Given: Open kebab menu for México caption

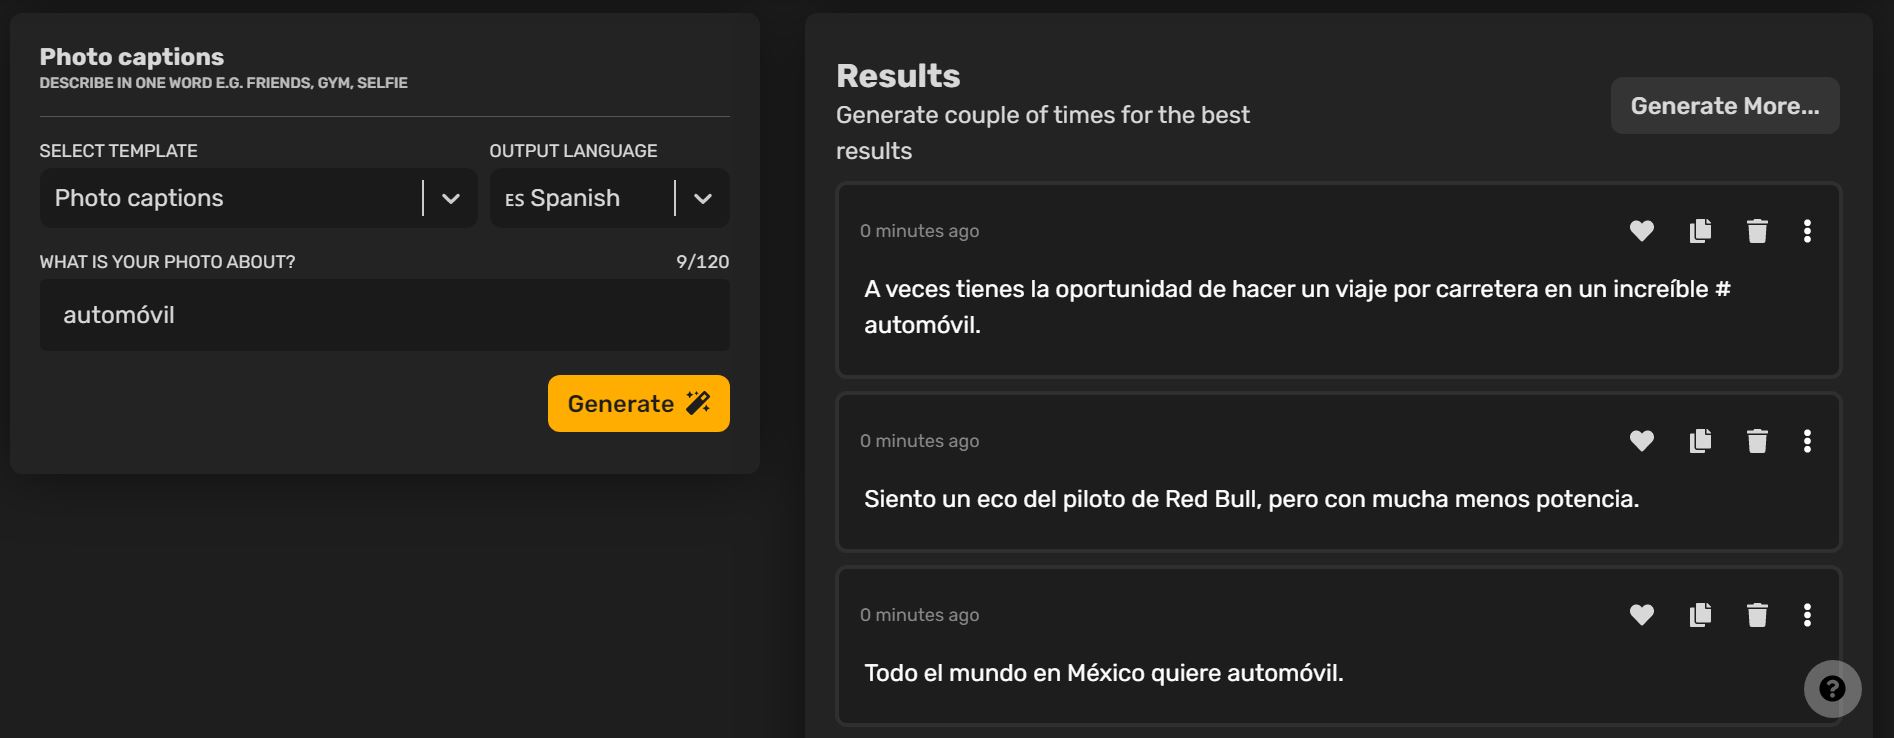Looking at the screenshot, I should click(1807, 615).
